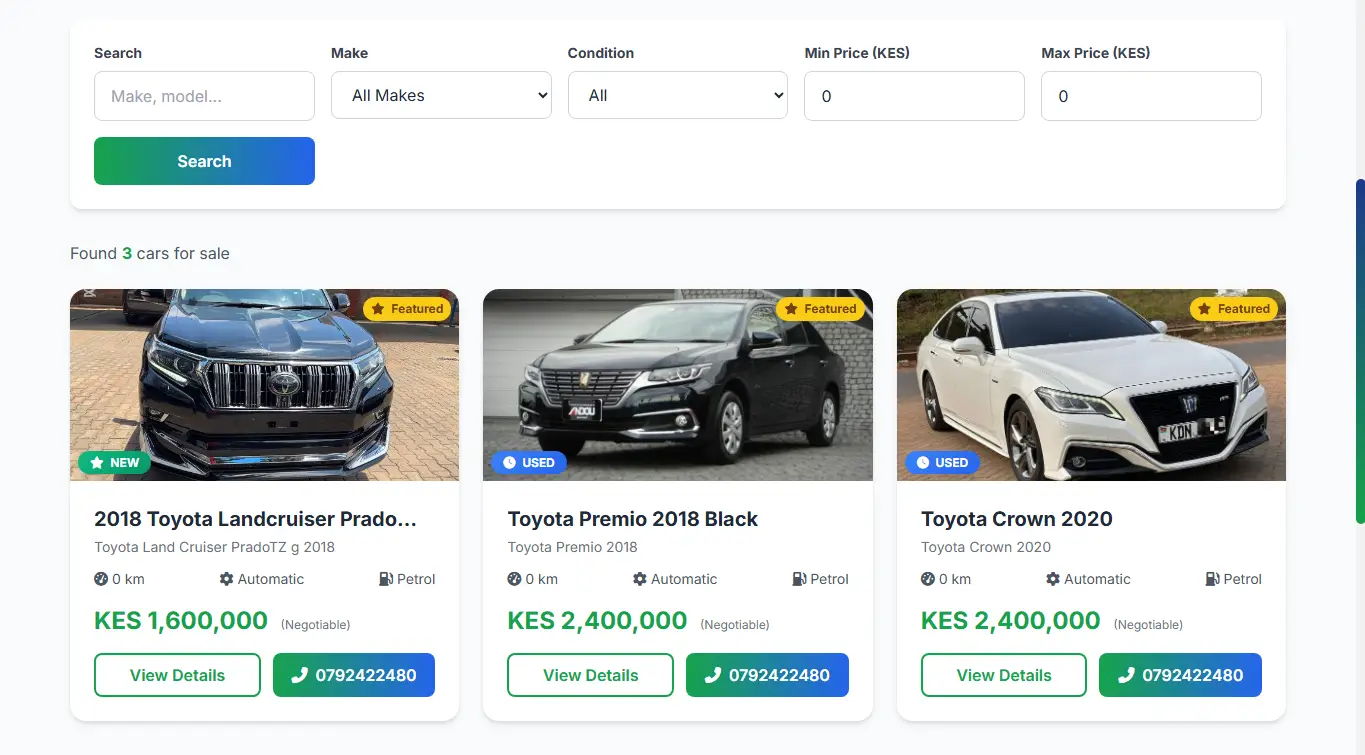Expand the Condition dropdown
Image resolution: width=1365 pixels, height=755 pixels.
677,95
